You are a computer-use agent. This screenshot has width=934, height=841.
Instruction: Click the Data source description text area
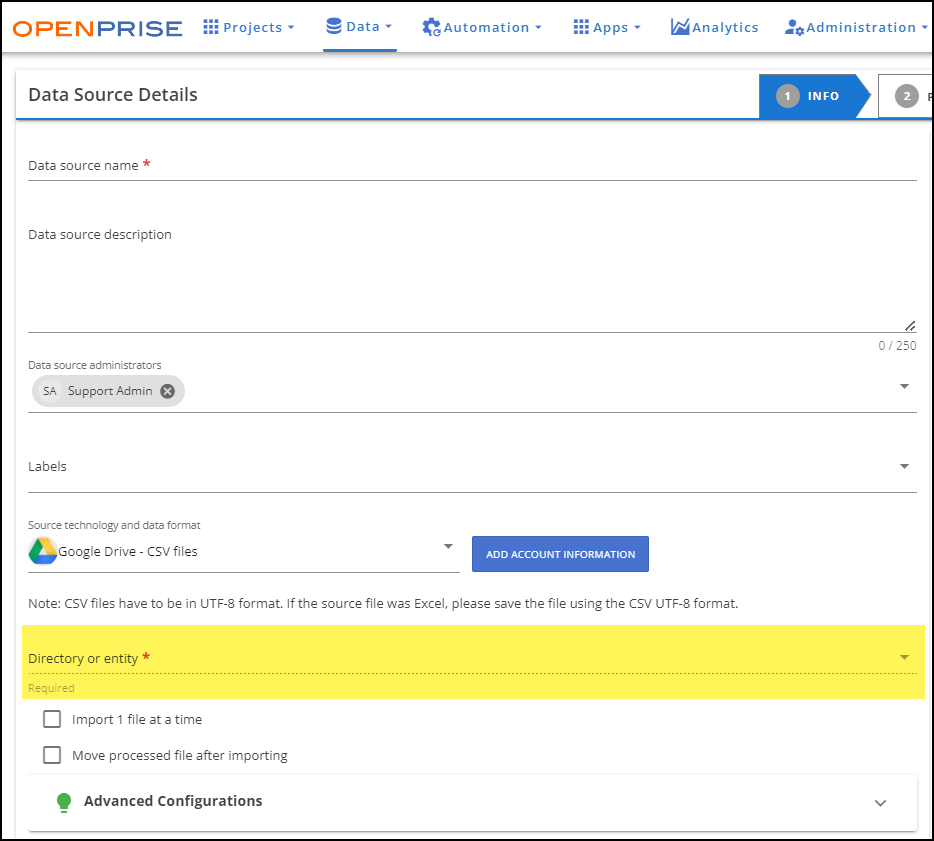(x=472, y=280)
